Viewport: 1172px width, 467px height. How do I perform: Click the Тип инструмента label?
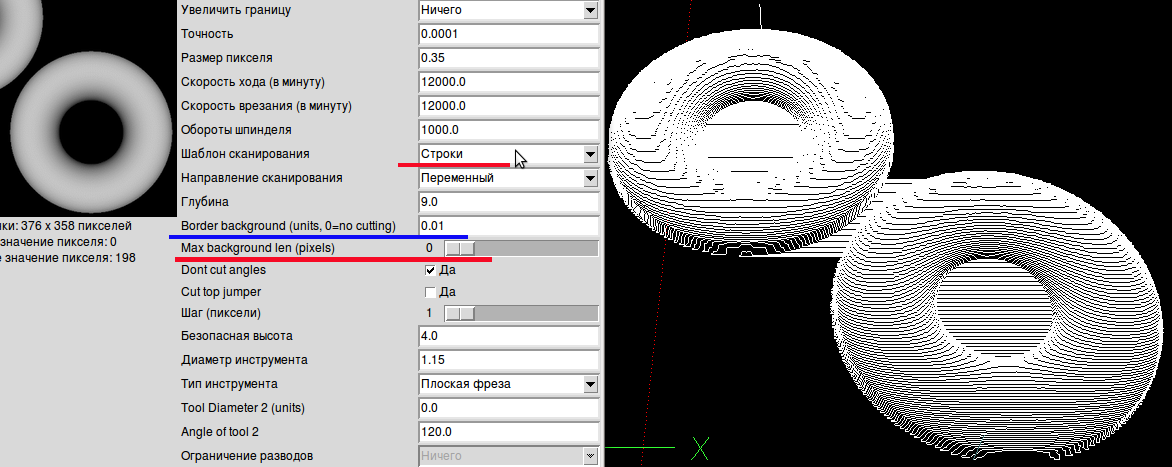(x=229, y=384)
